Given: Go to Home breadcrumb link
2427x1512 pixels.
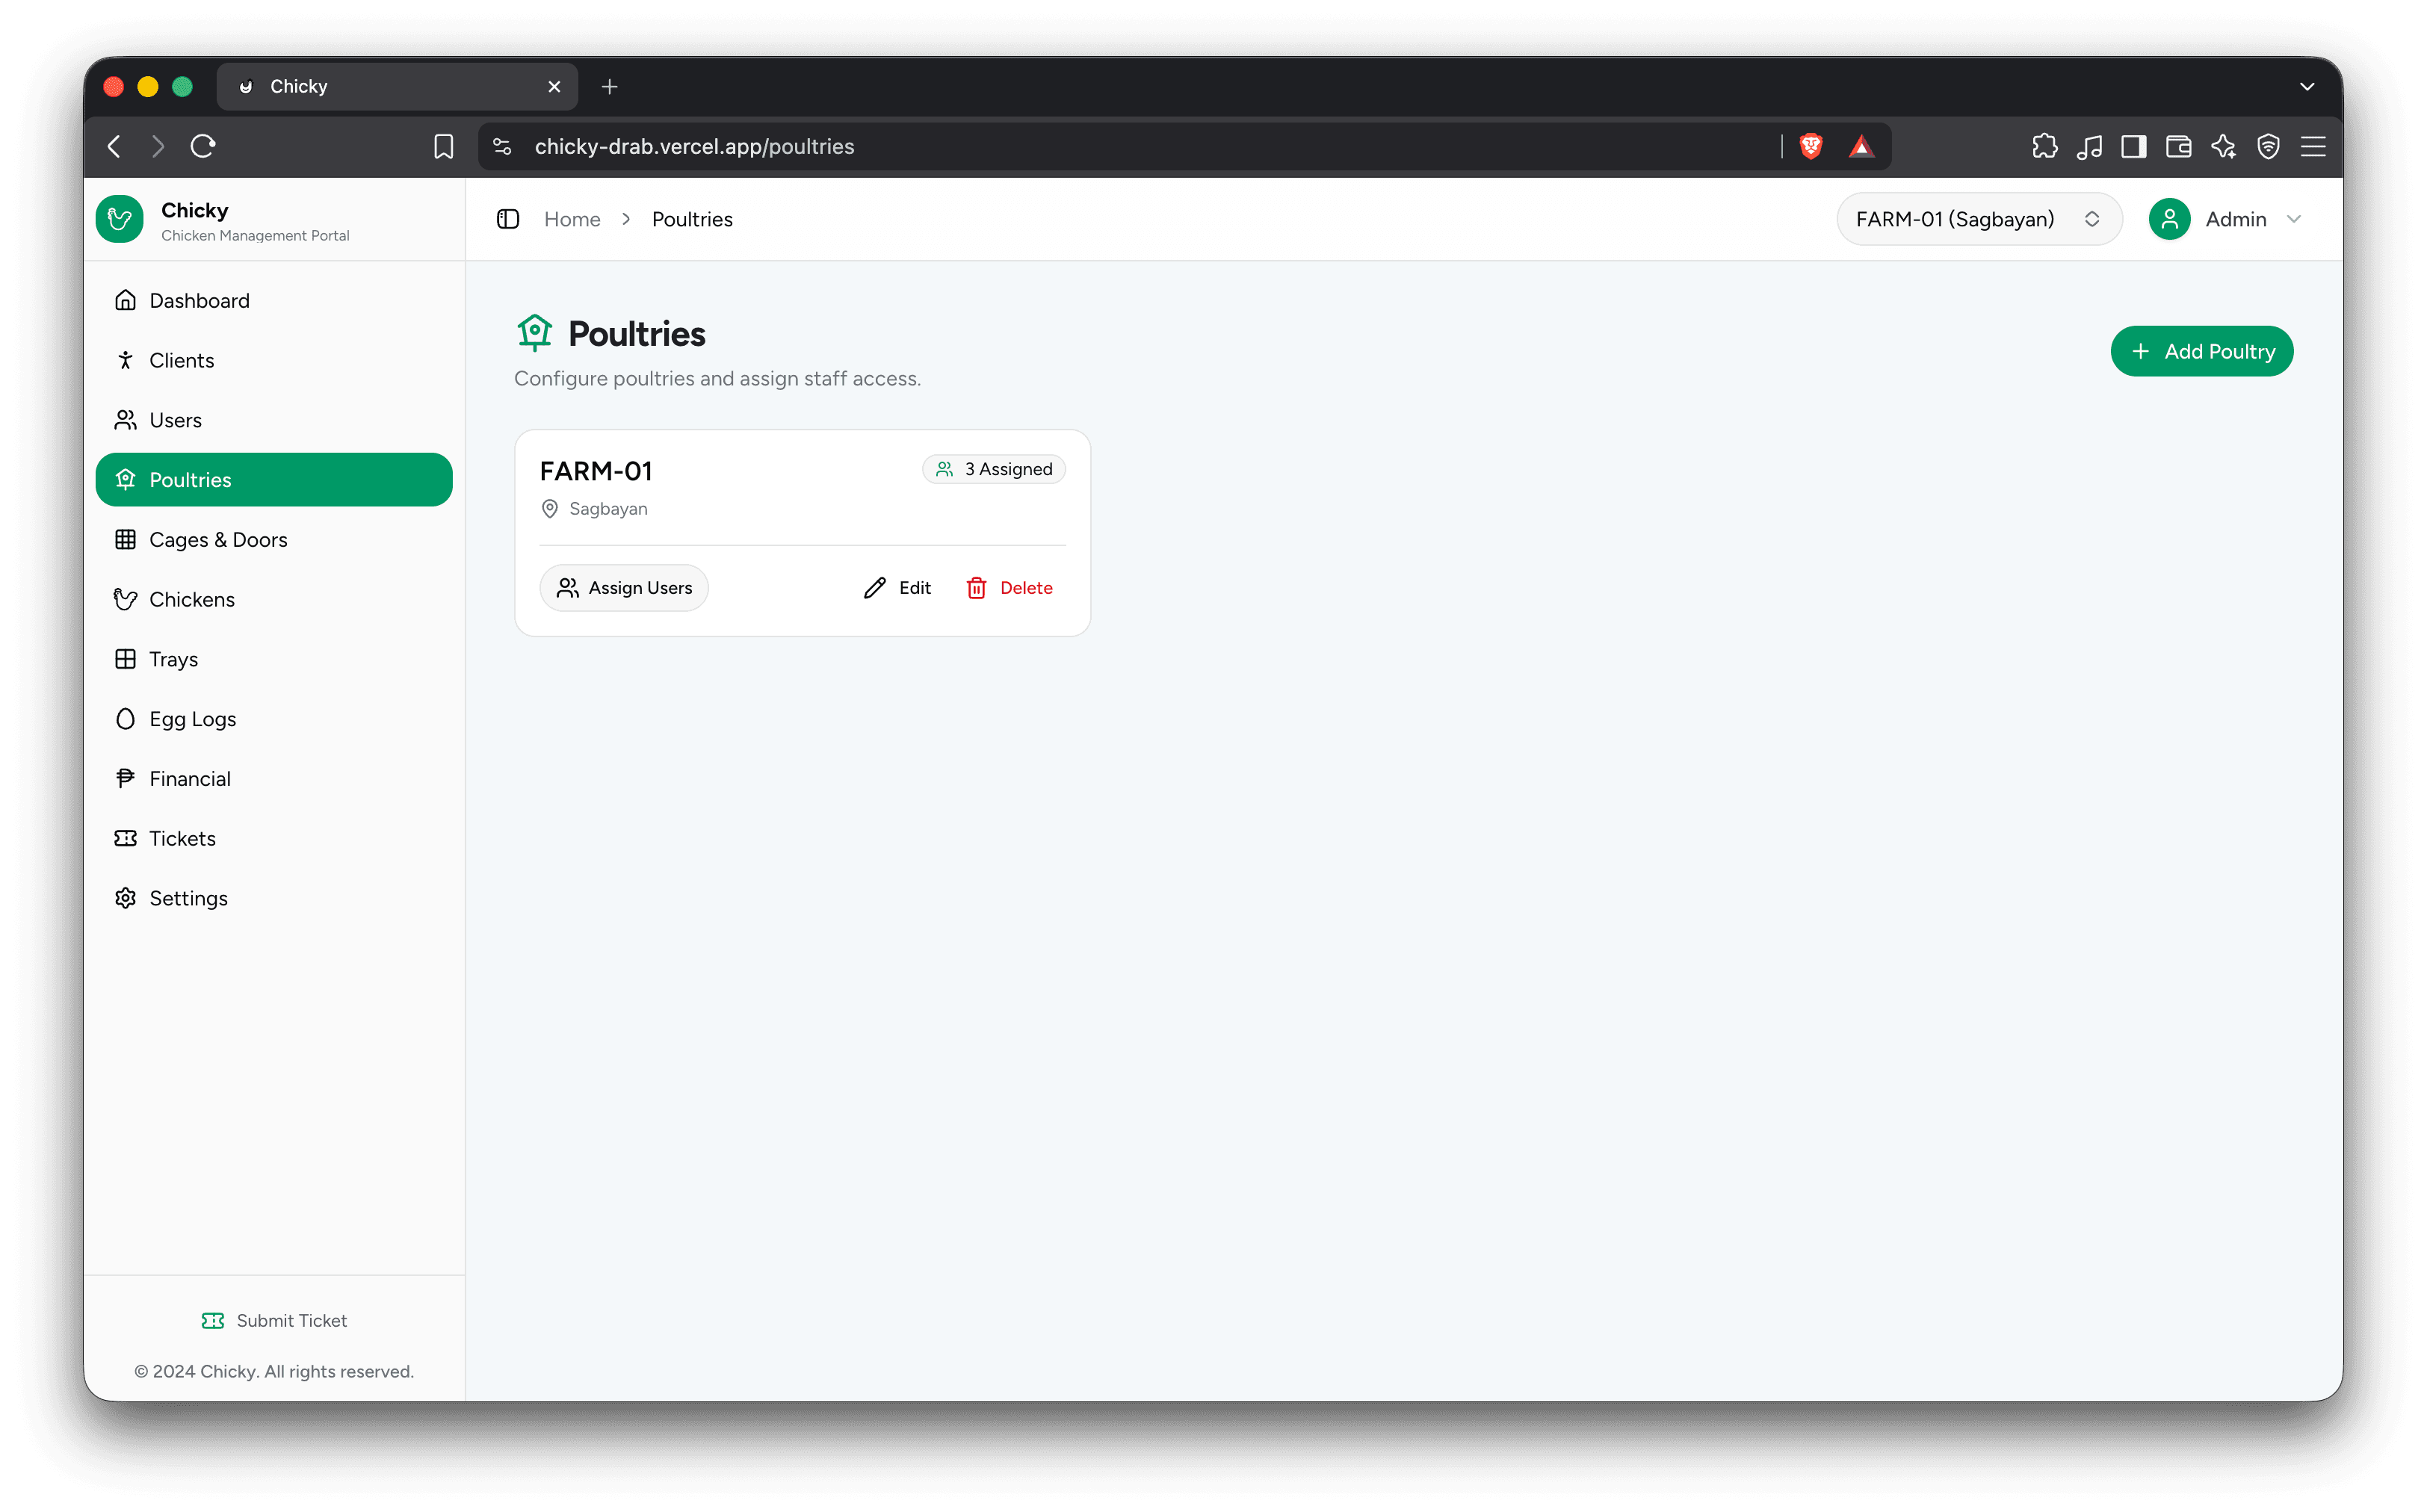Looking at the screenshot, I should [572, 219].
